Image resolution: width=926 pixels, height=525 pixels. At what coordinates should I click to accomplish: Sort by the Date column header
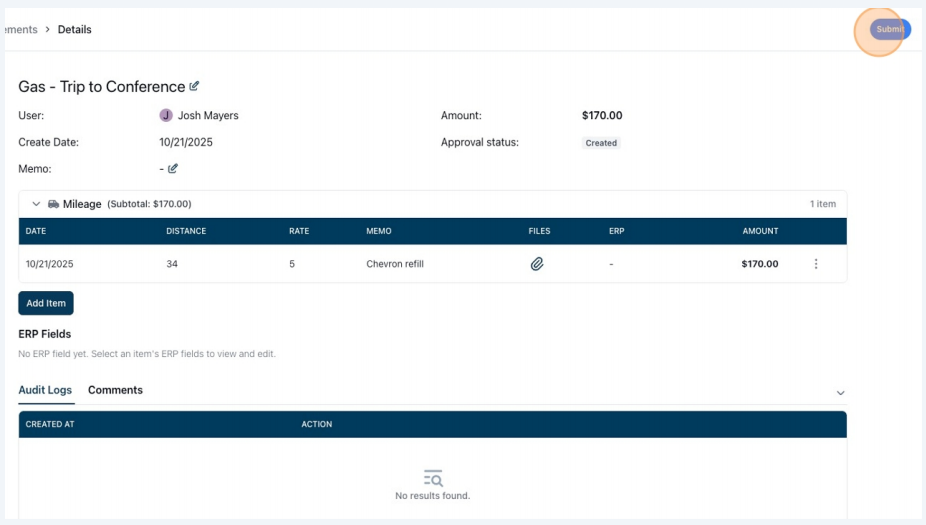point(36,231)
